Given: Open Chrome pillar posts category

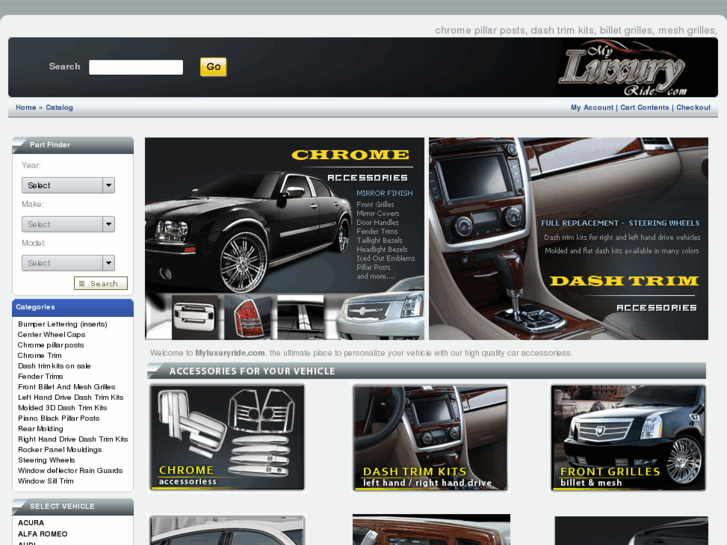Looking at the screenshot, I should pyautogui.click(x=51, y=345).
